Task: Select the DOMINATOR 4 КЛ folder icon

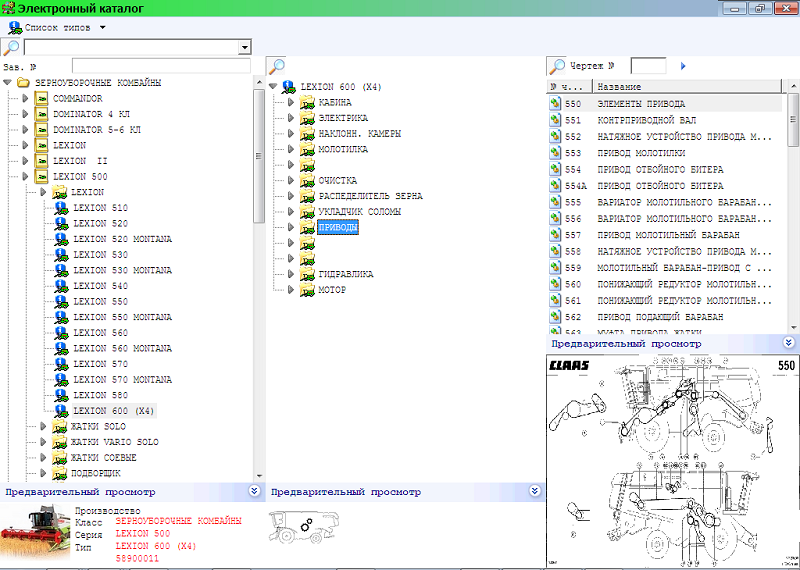Action: coord(41,114)
